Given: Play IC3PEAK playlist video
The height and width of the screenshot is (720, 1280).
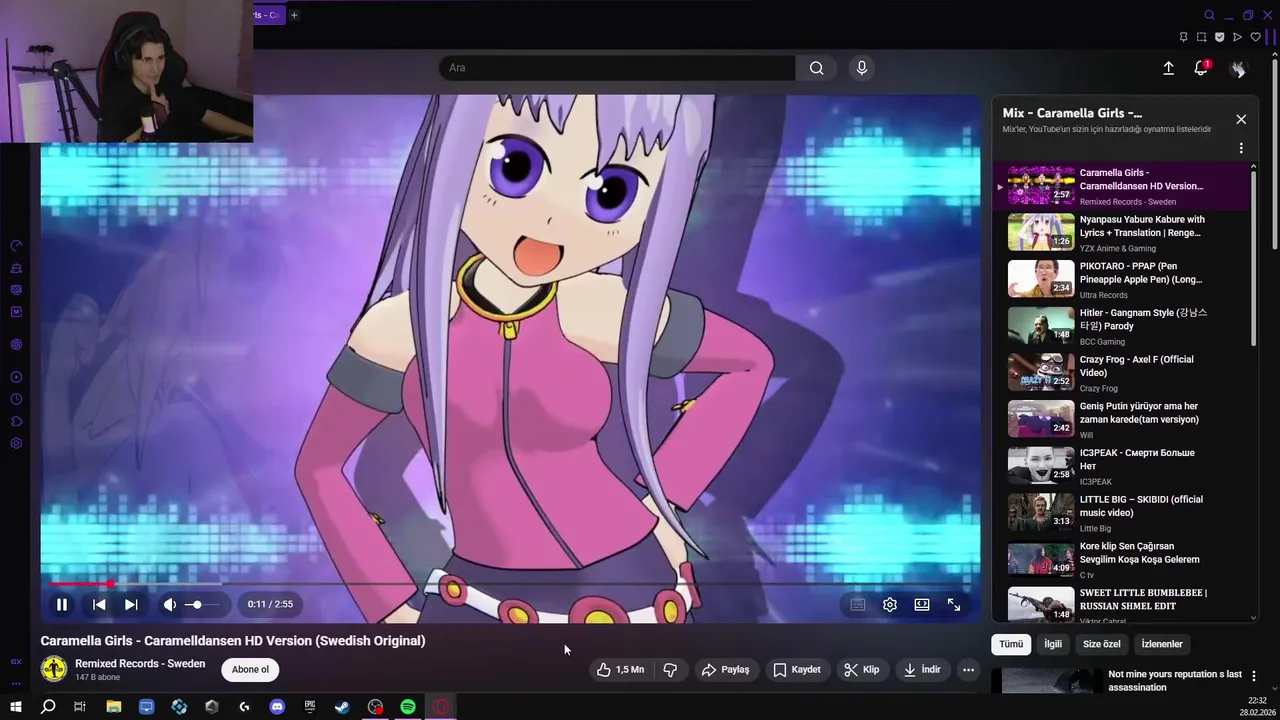Looking at the screenshot, I should coord(1120,467).
